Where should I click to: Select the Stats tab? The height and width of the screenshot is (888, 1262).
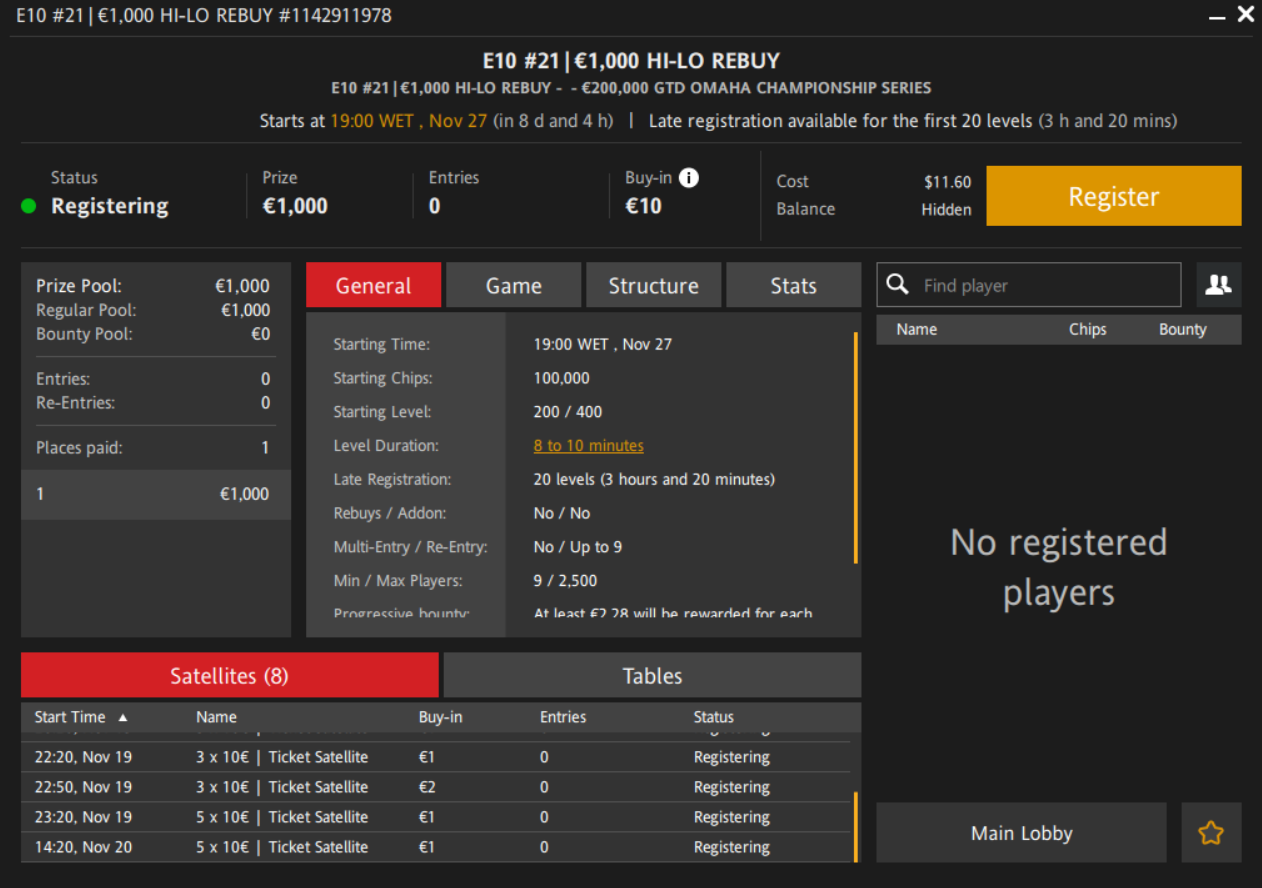click(x=793, y=286)
